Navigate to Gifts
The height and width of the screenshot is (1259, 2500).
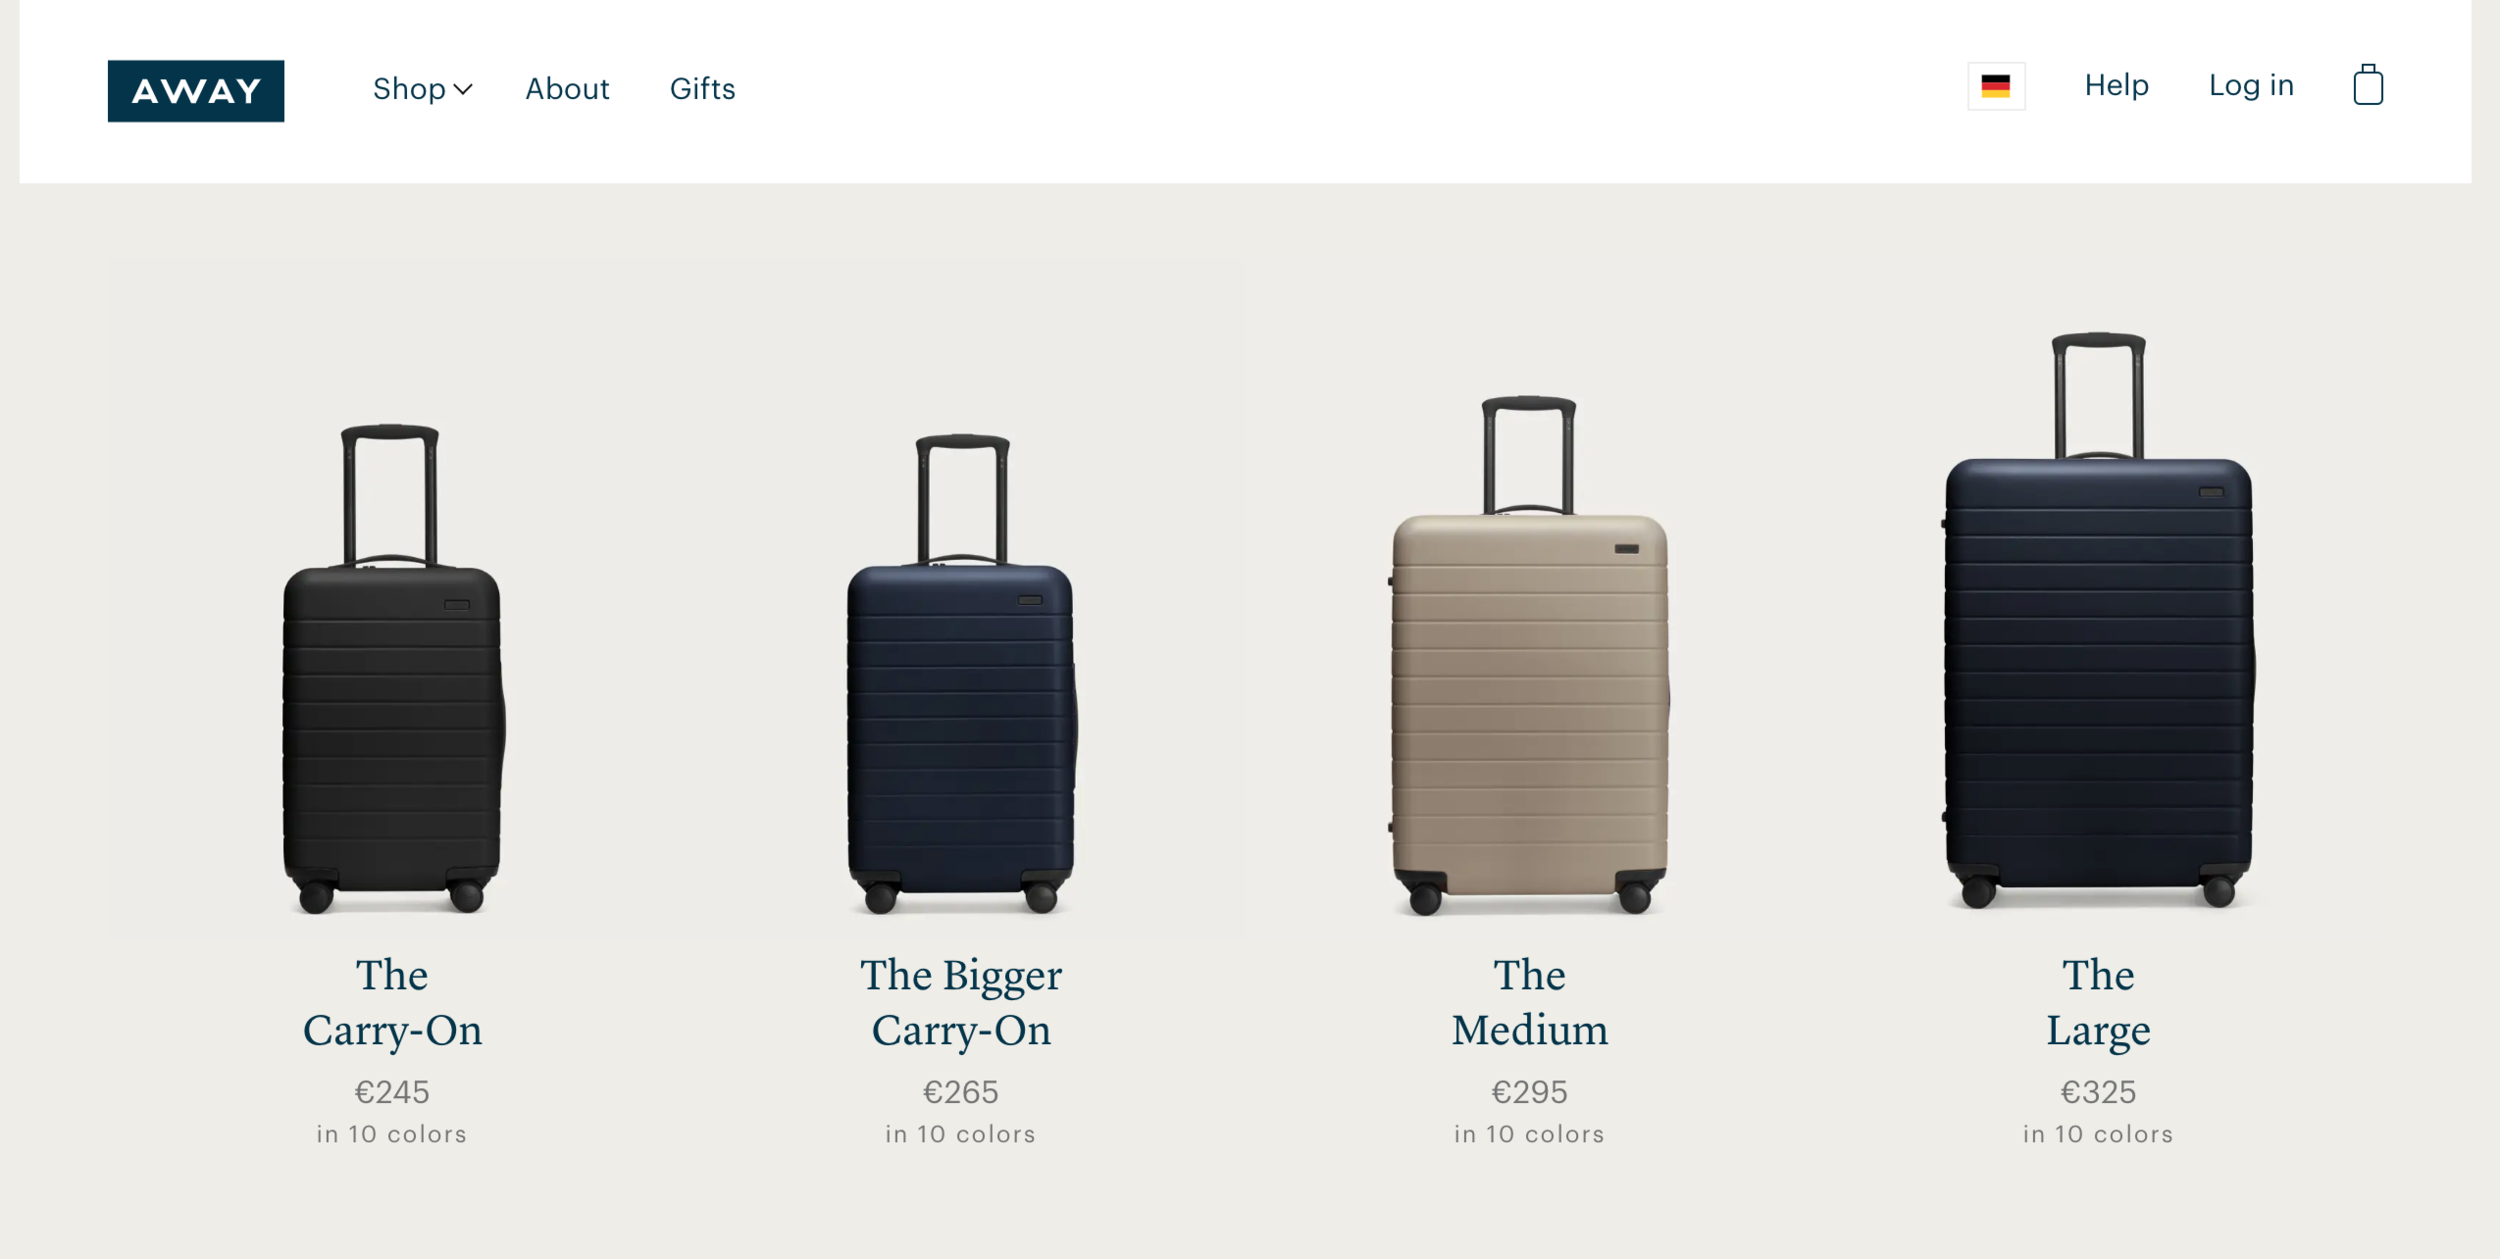[x=702, y=89]
